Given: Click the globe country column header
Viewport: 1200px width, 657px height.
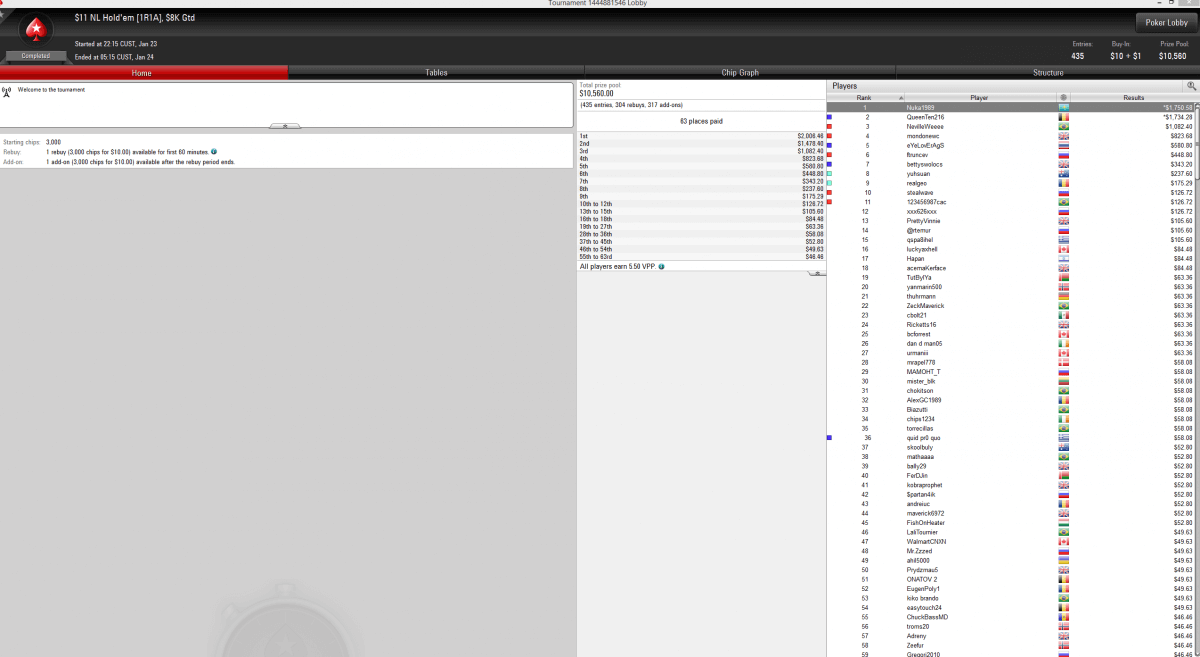Looking at the screenshot, I should (x=1063, y=98).
